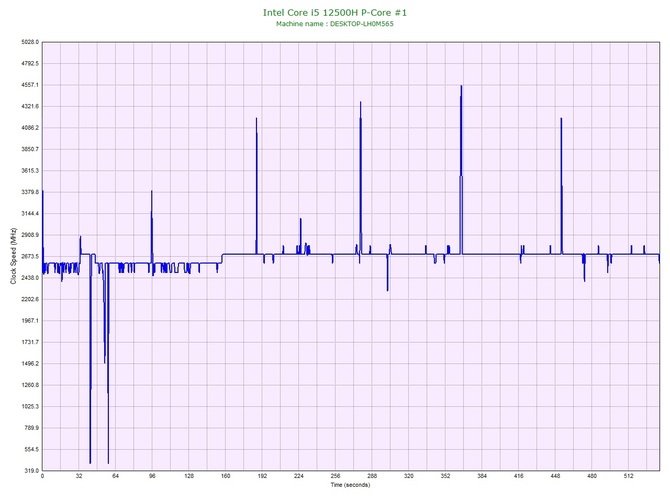This screenshot has width=670, height=502.
Task: Click the 2673.5 y-axis value
Action: pos(30,256)
